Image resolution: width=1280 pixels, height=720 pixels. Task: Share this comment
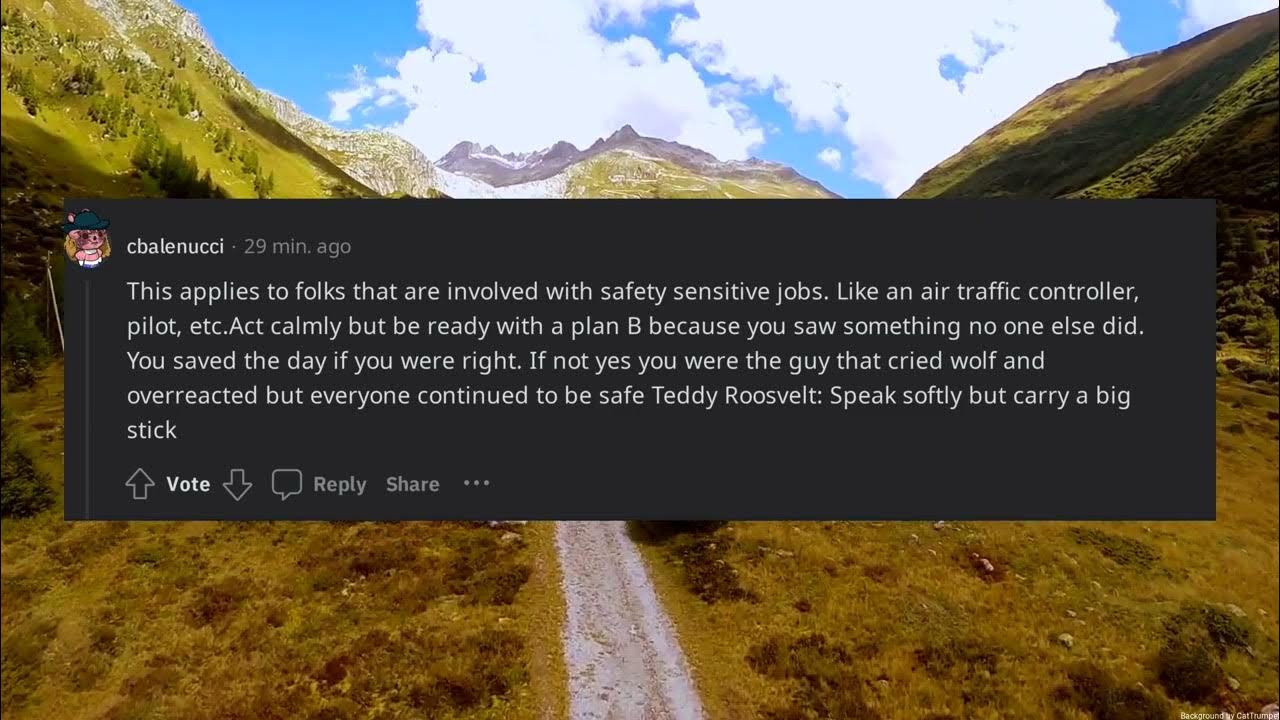click(x=412, y=484)
